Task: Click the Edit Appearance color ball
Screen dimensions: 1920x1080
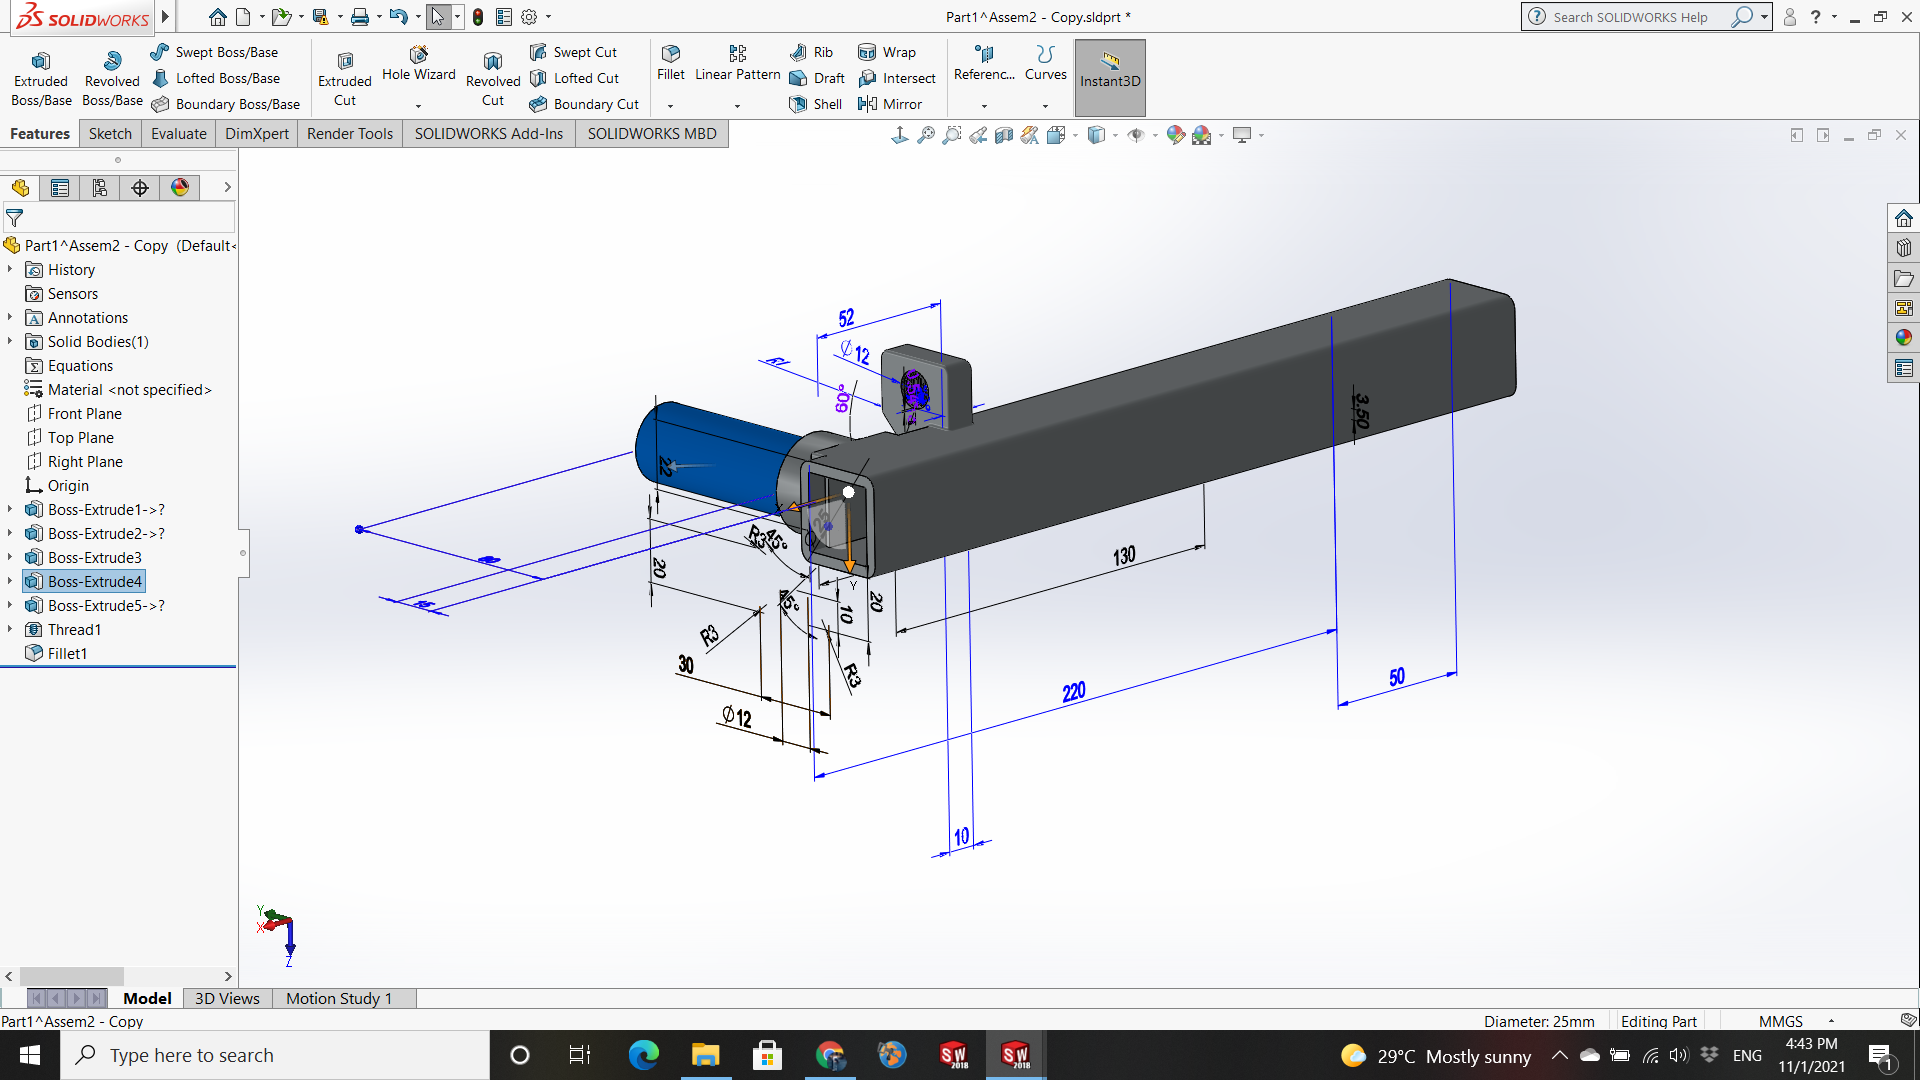Action: pos(1176,135)
